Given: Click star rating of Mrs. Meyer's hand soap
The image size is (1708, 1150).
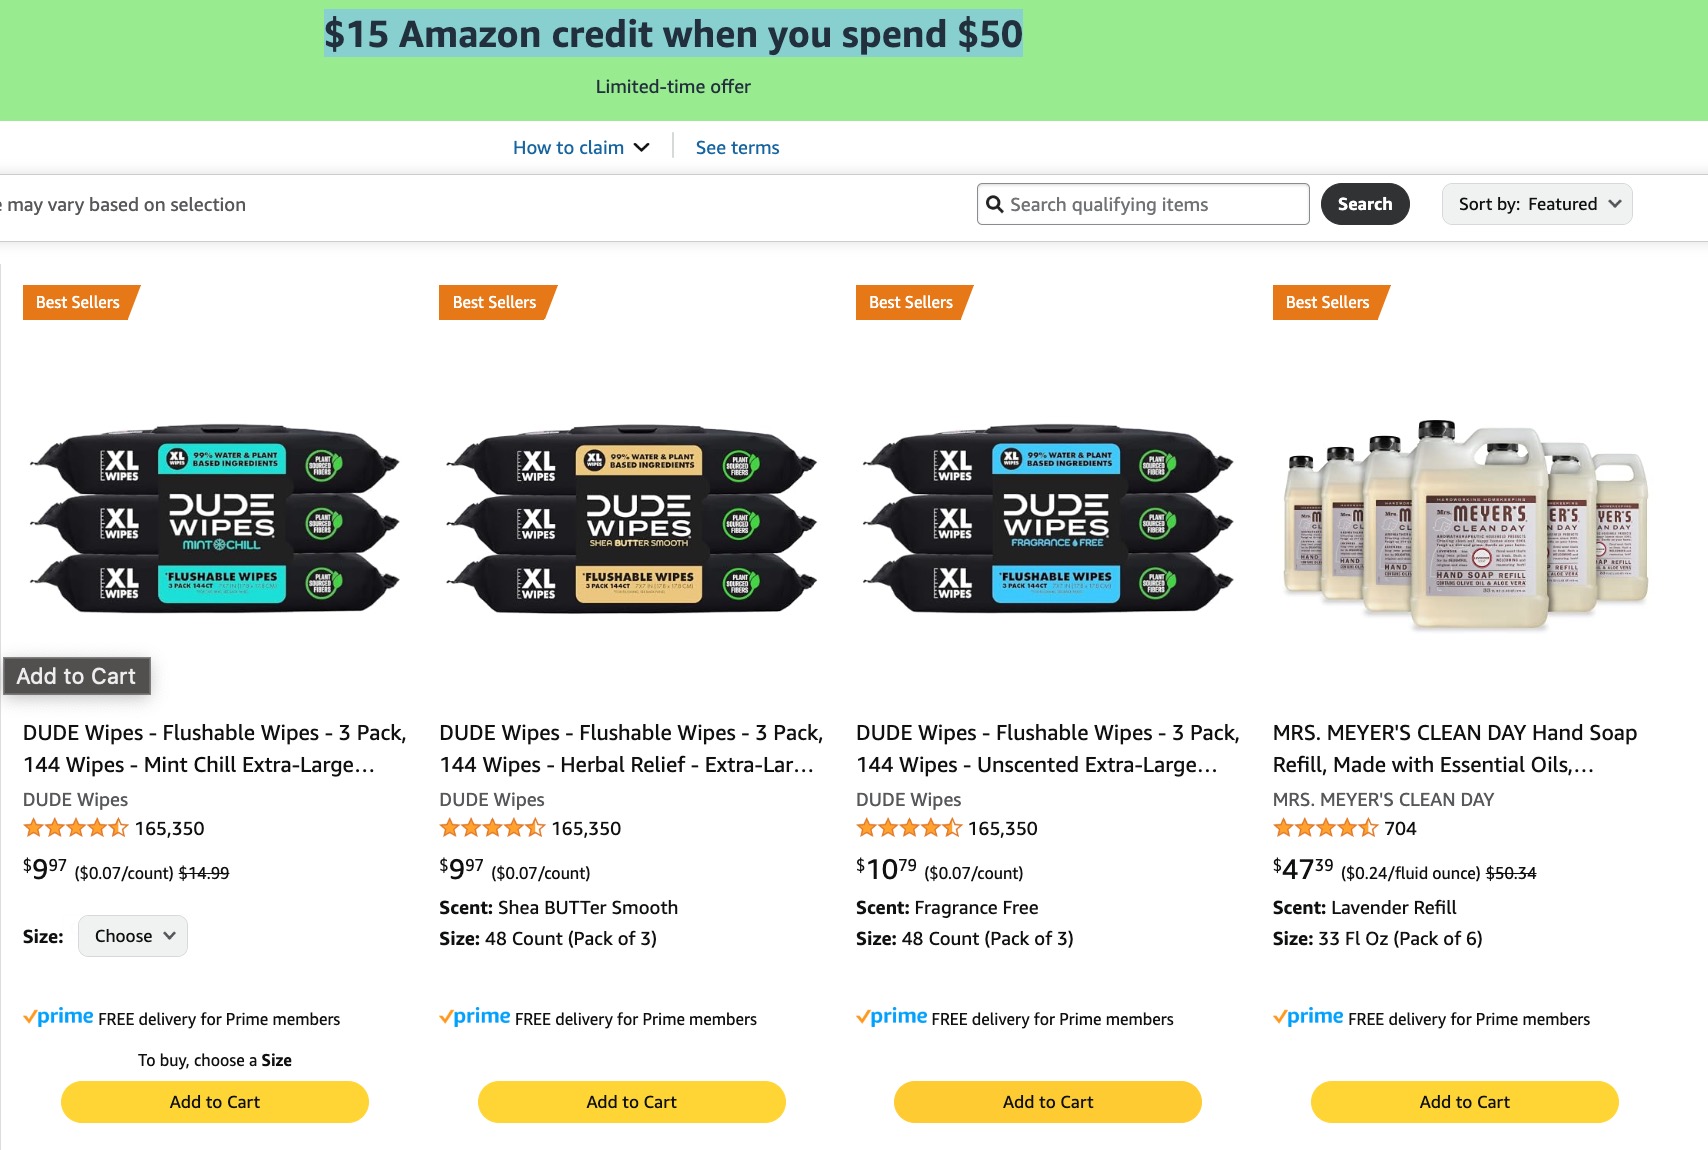Looking at the screenshot, I should [x=1325, y=828].
